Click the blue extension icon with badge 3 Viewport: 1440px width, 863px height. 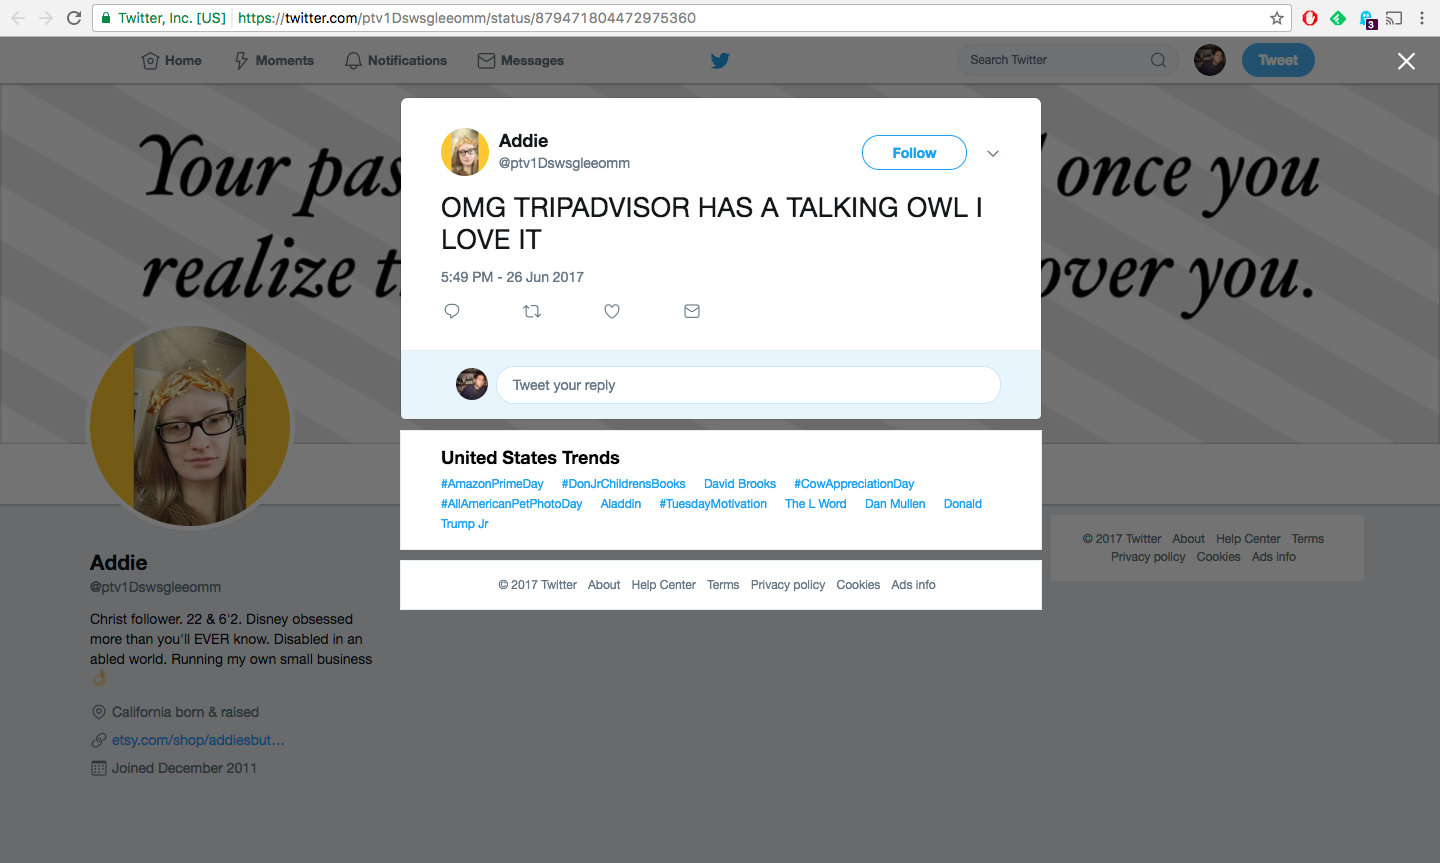pyautogui.click(x=1366, y=19)
